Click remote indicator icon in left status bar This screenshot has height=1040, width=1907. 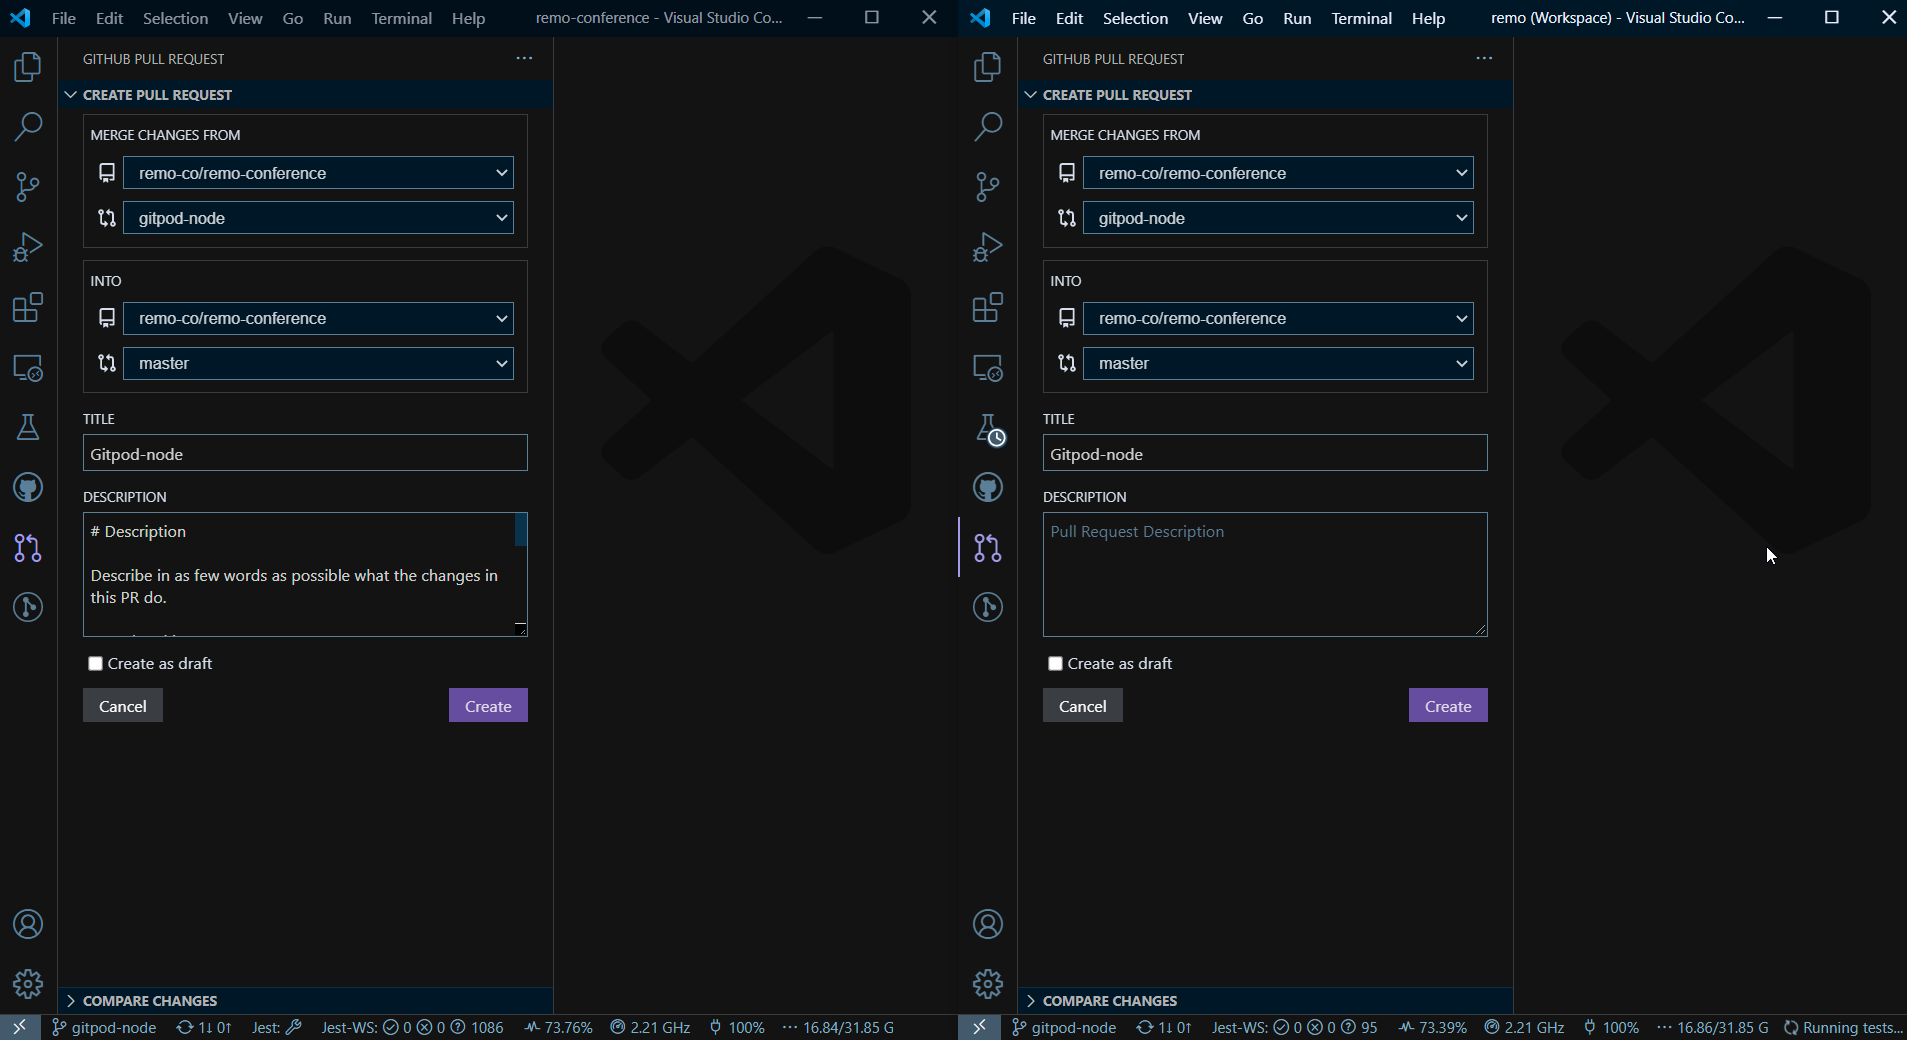[x=20, y=1027]
